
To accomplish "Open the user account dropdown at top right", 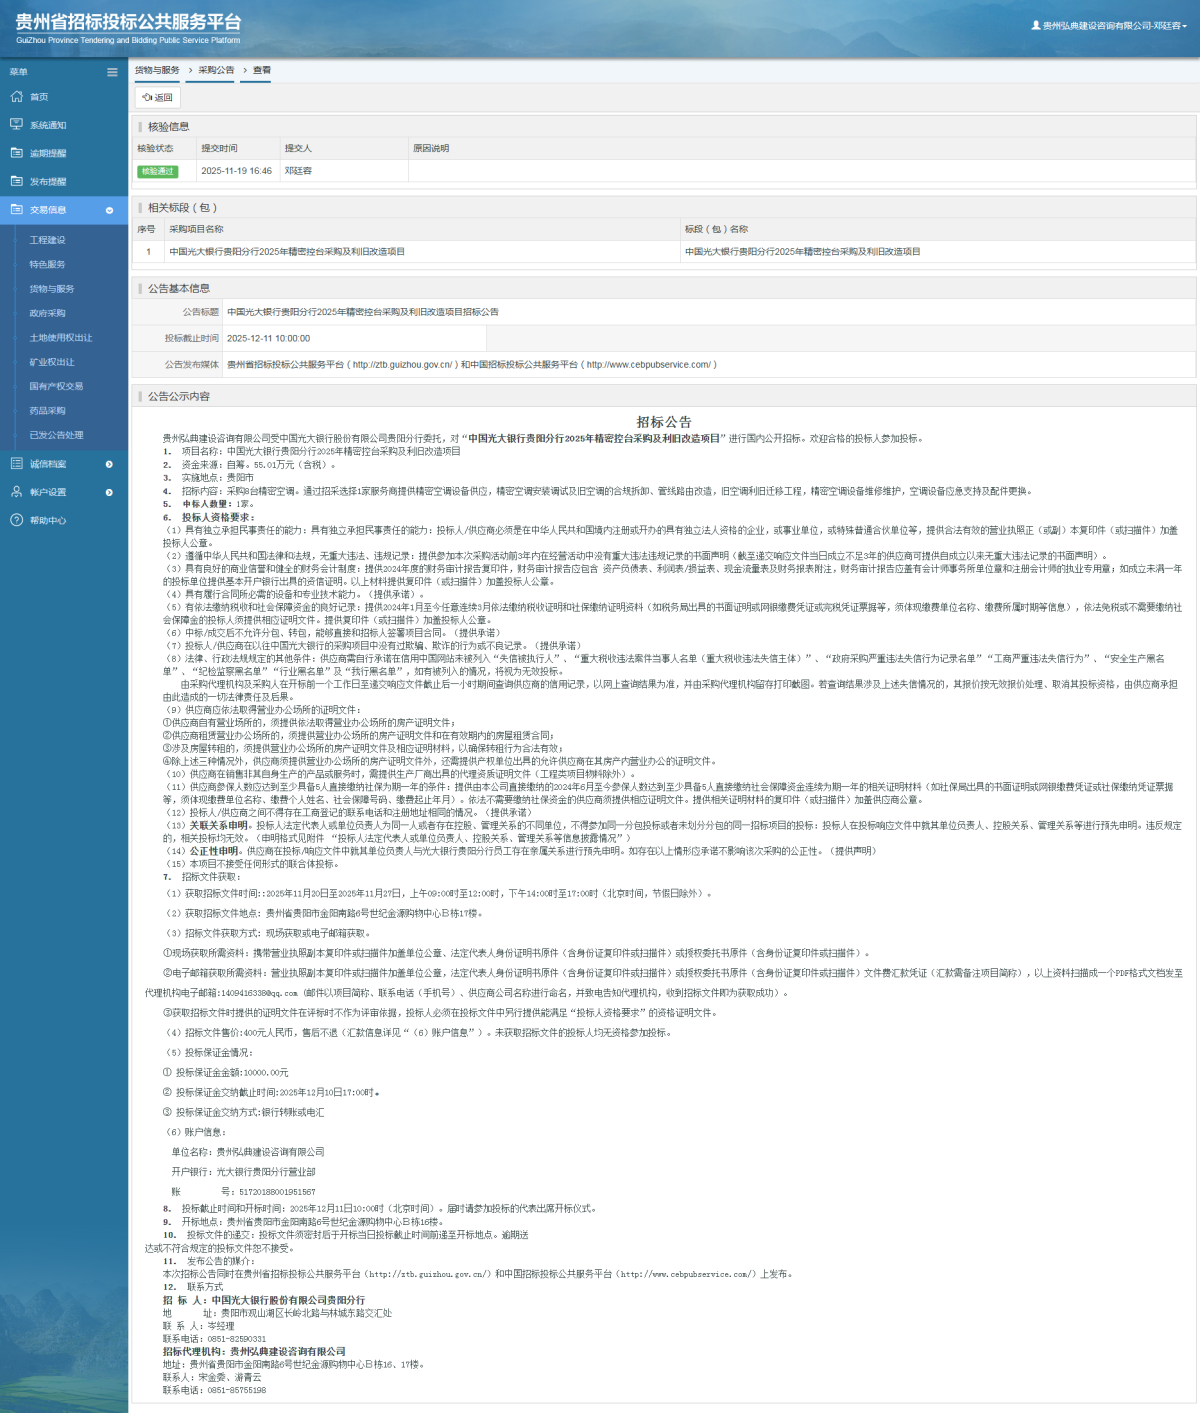I will [x=1109, y=26].
